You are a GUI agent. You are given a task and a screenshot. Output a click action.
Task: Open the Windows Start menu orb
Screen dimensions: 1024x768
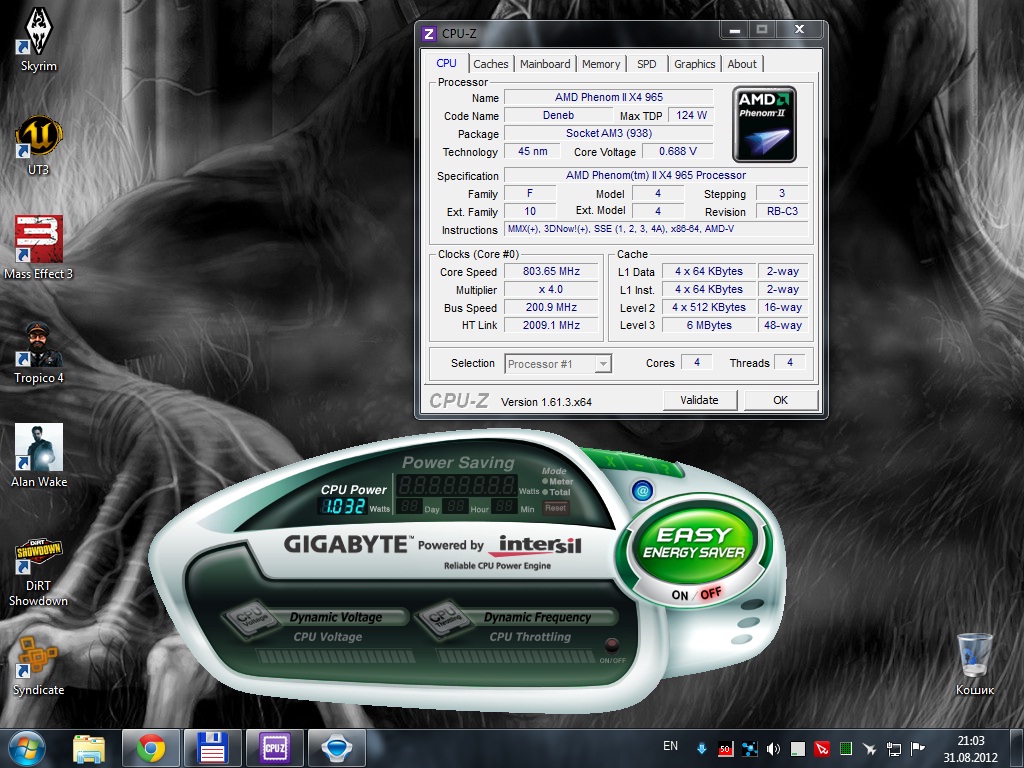pyautogui.click(x=27, y=748)
